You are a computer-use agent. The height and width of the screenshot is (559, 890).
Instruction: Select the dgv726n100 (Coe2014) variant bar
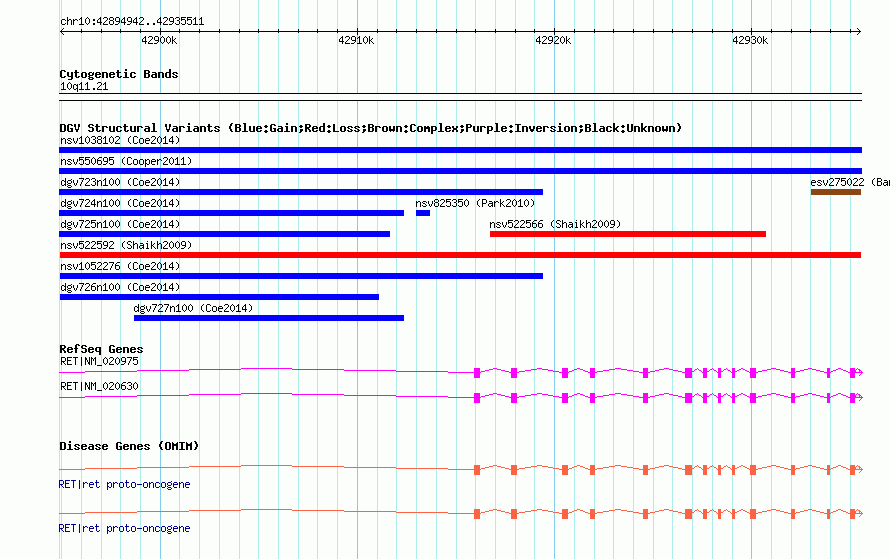[x=219, y=297]
